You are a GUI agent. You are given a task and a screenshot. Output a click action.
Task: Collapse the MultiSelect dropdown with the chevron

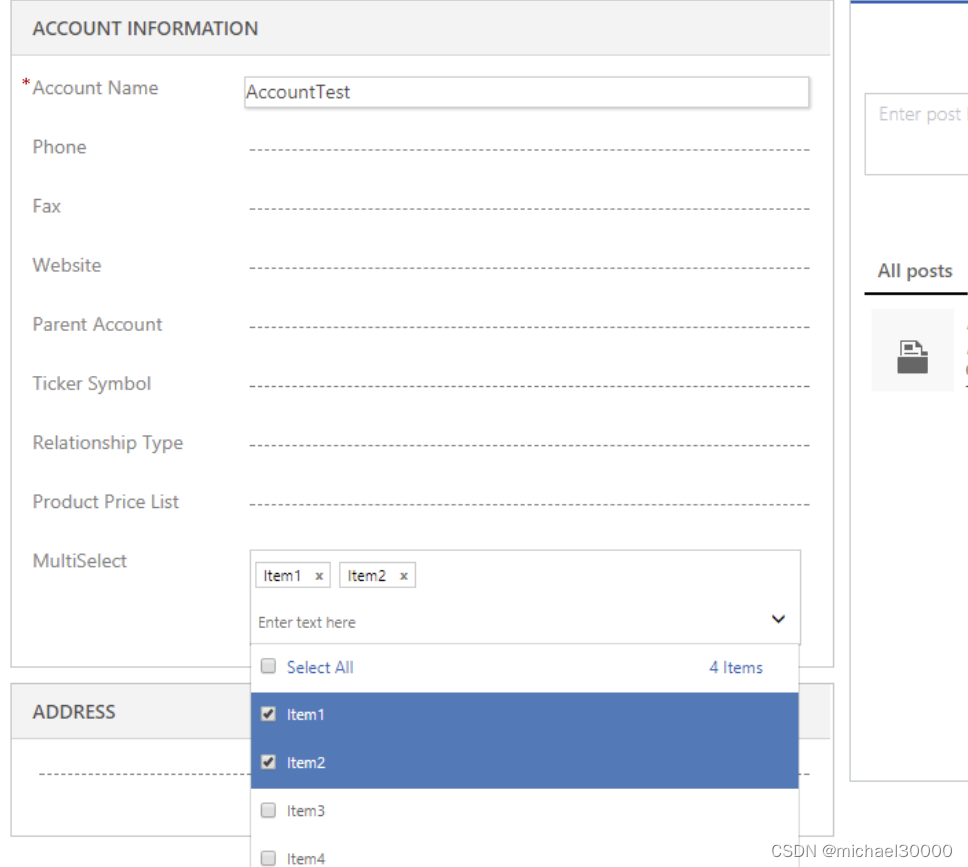(778, 619)
